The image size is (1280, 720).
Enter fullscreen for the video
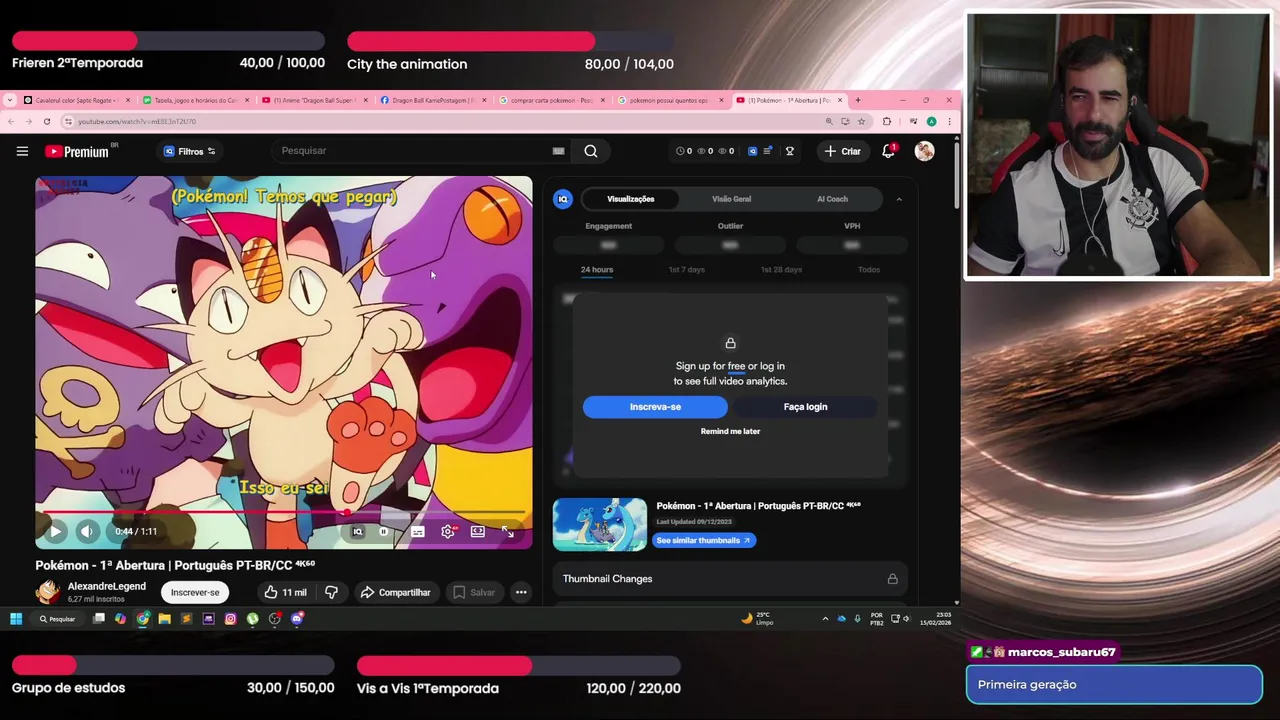508,531
